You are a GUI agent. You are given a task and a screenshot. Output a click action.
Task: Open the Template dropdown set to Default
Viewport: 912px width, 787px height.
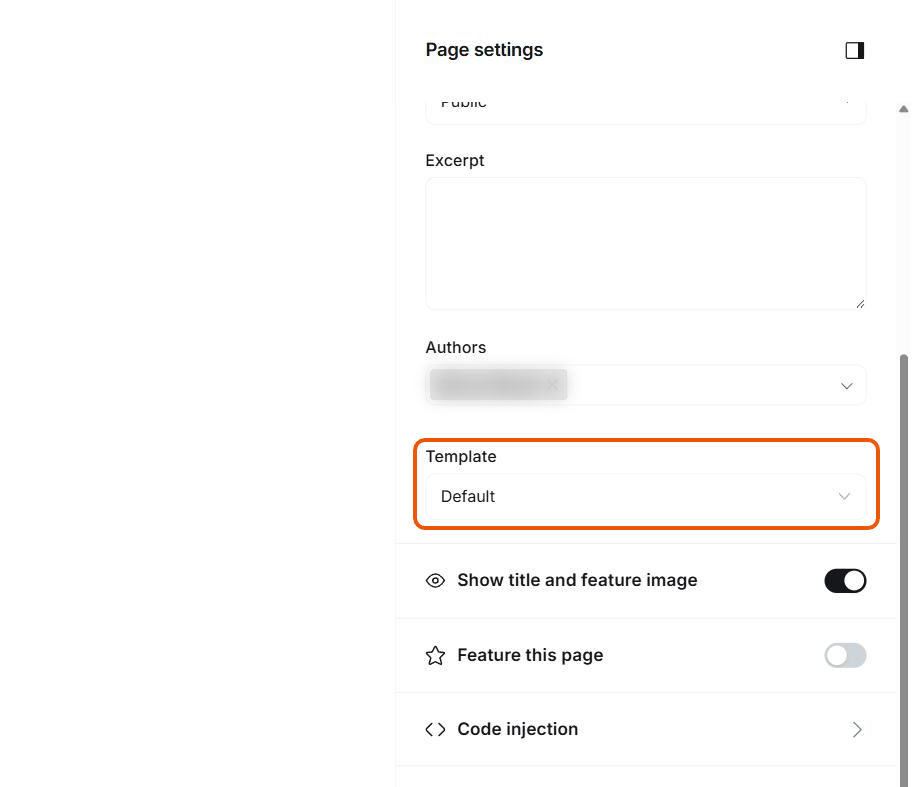point(646,497)
